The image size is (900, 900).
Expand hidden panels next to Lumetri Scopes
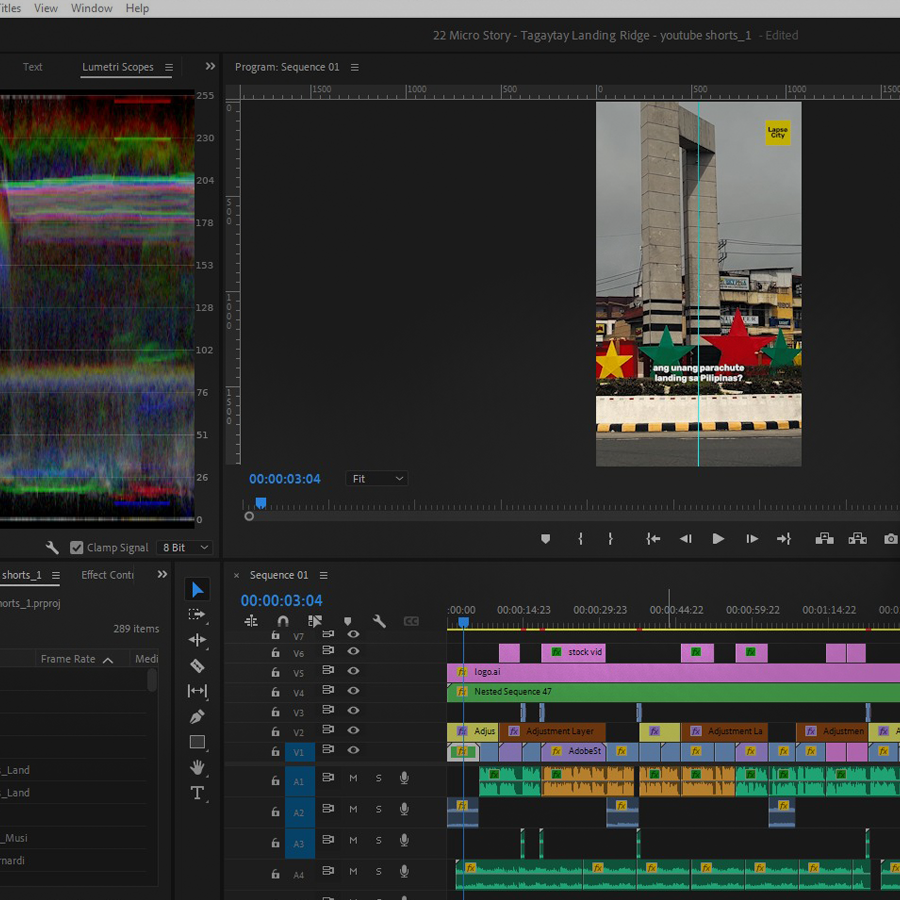pos(210,67)
